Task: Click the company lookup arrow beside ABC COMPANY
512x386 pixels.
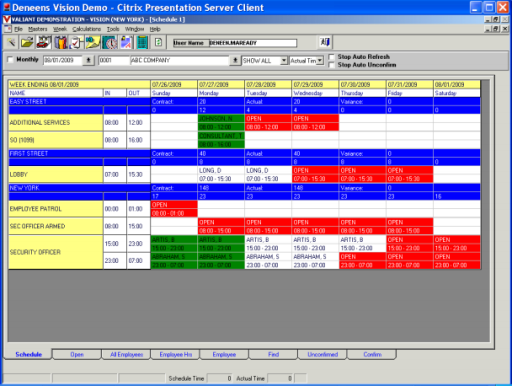Action: pos(235,60)
